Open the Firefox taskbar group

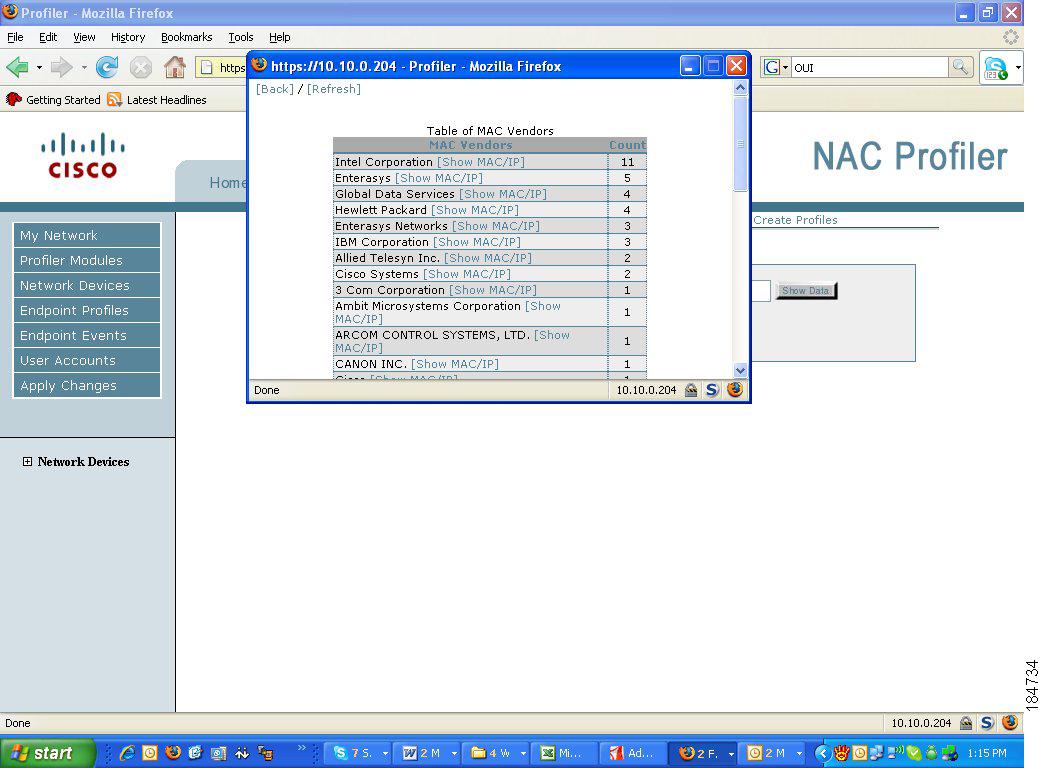[x=703, y=753]
